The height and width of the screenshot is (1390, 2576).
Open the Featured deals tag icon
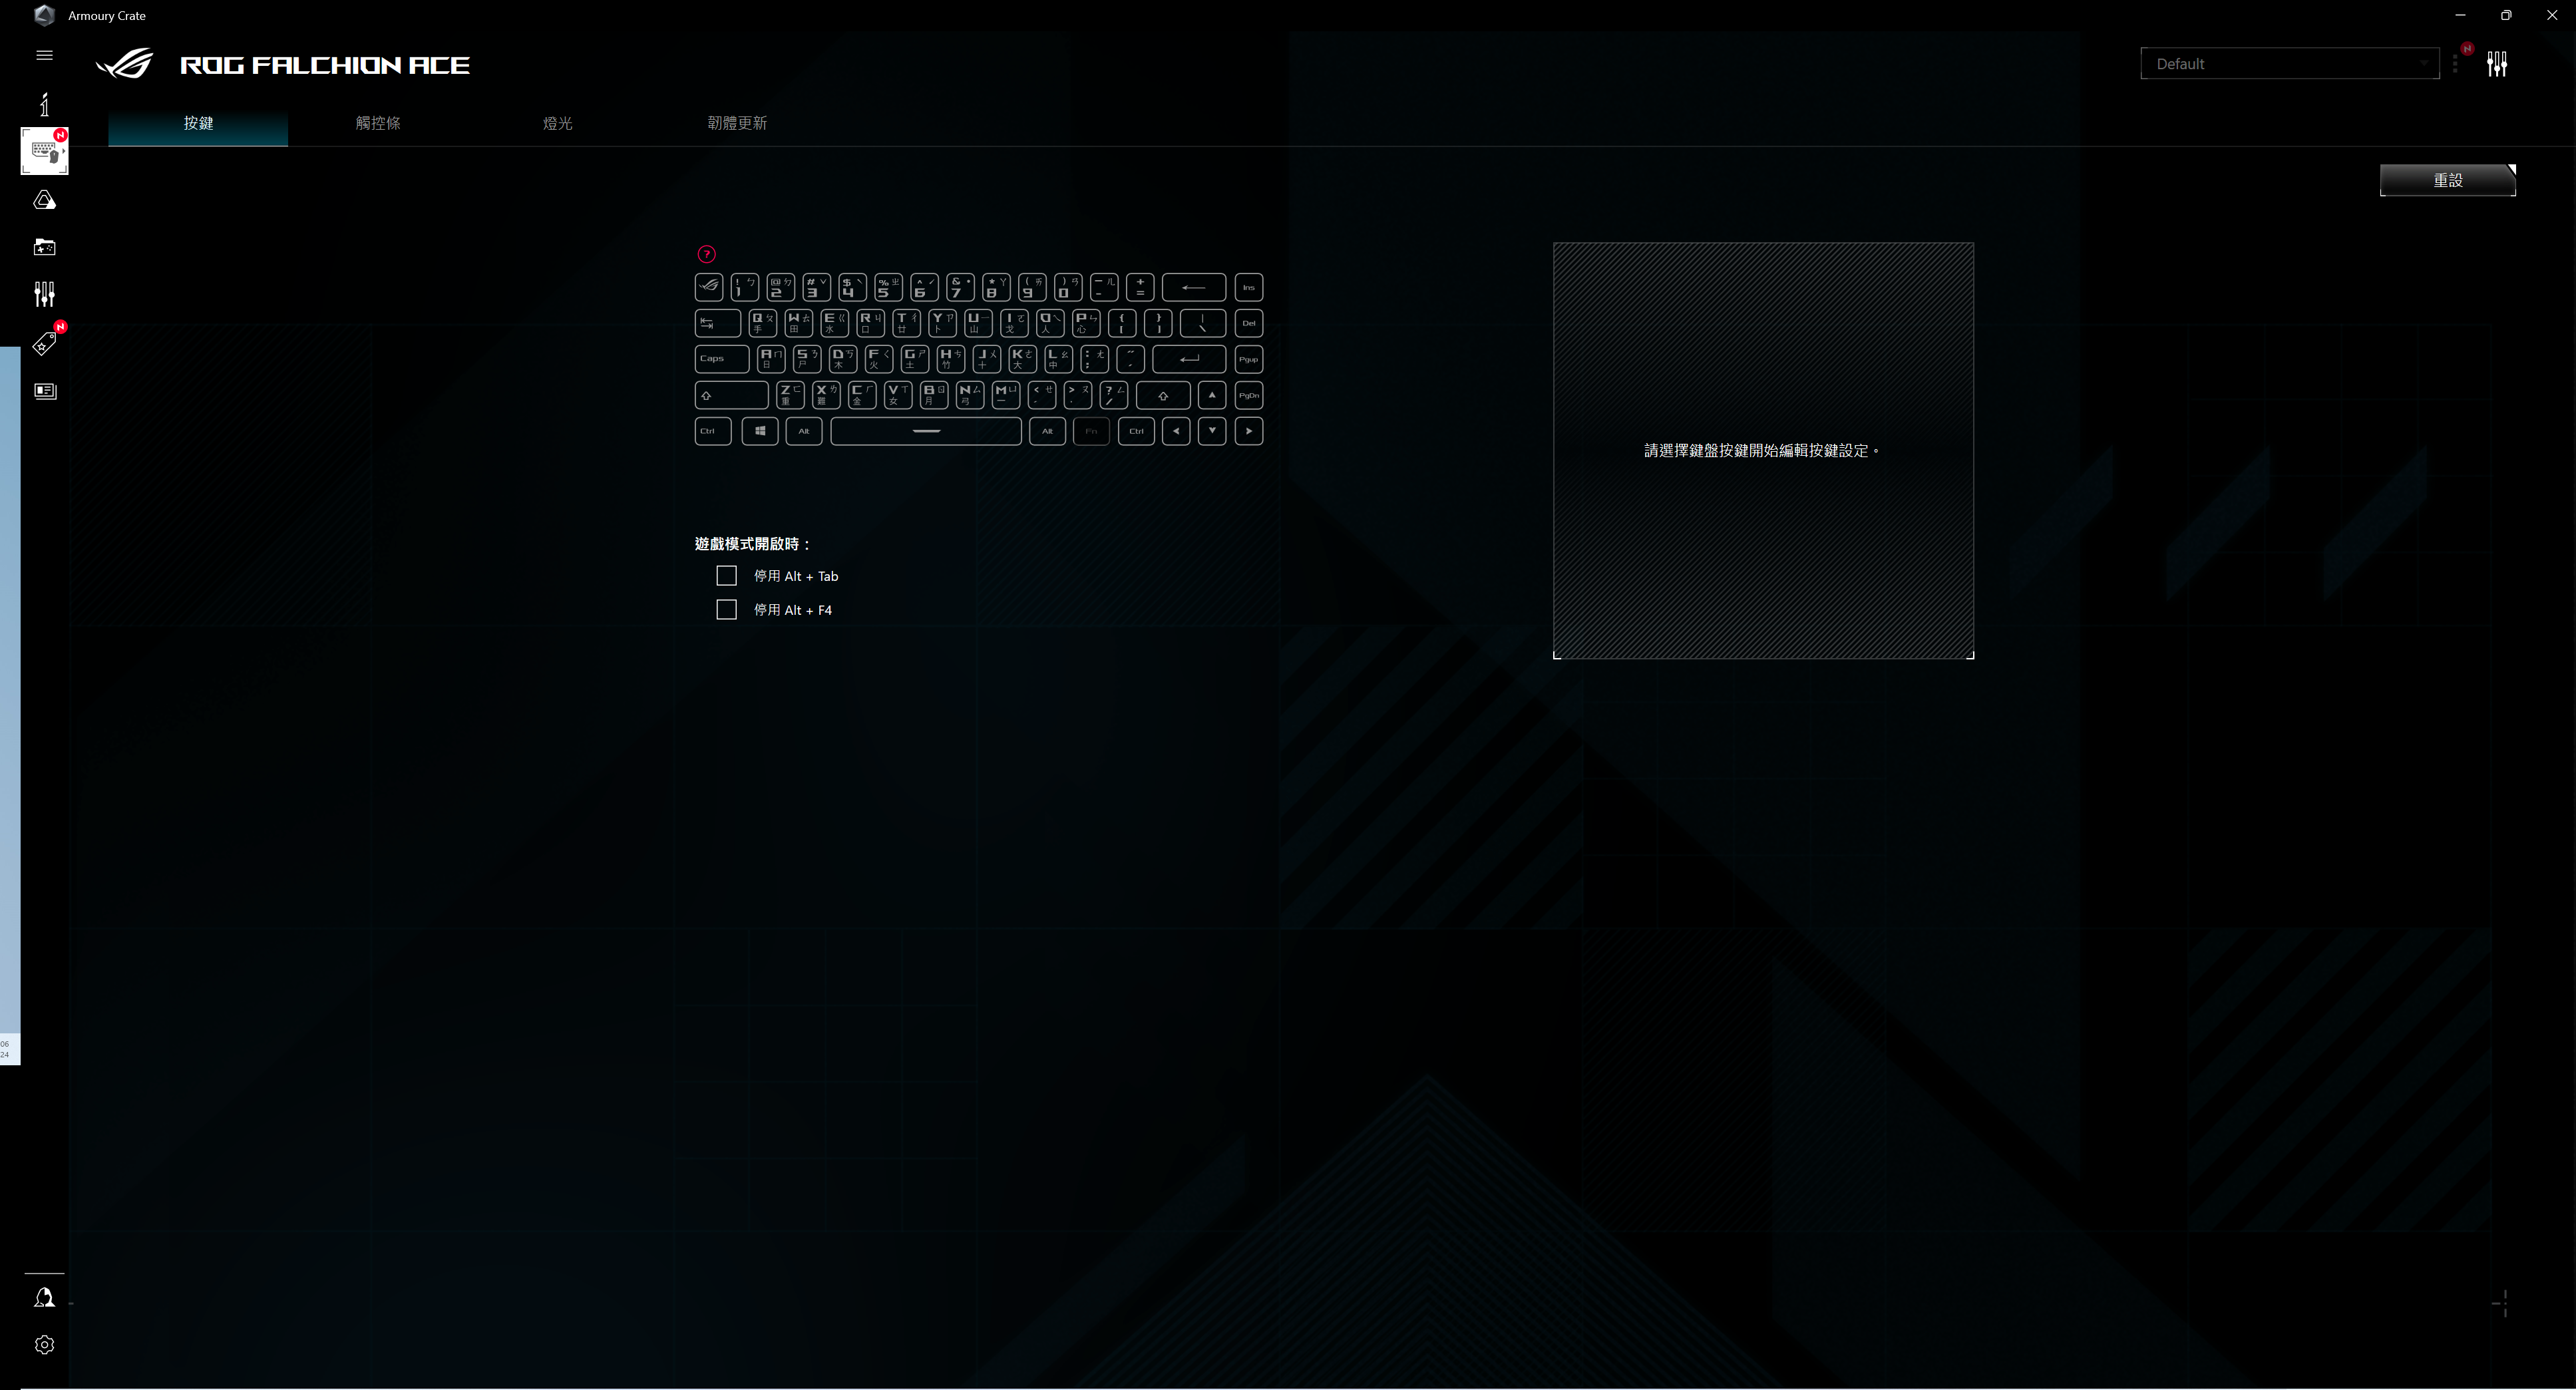click(x=44, y=344)
